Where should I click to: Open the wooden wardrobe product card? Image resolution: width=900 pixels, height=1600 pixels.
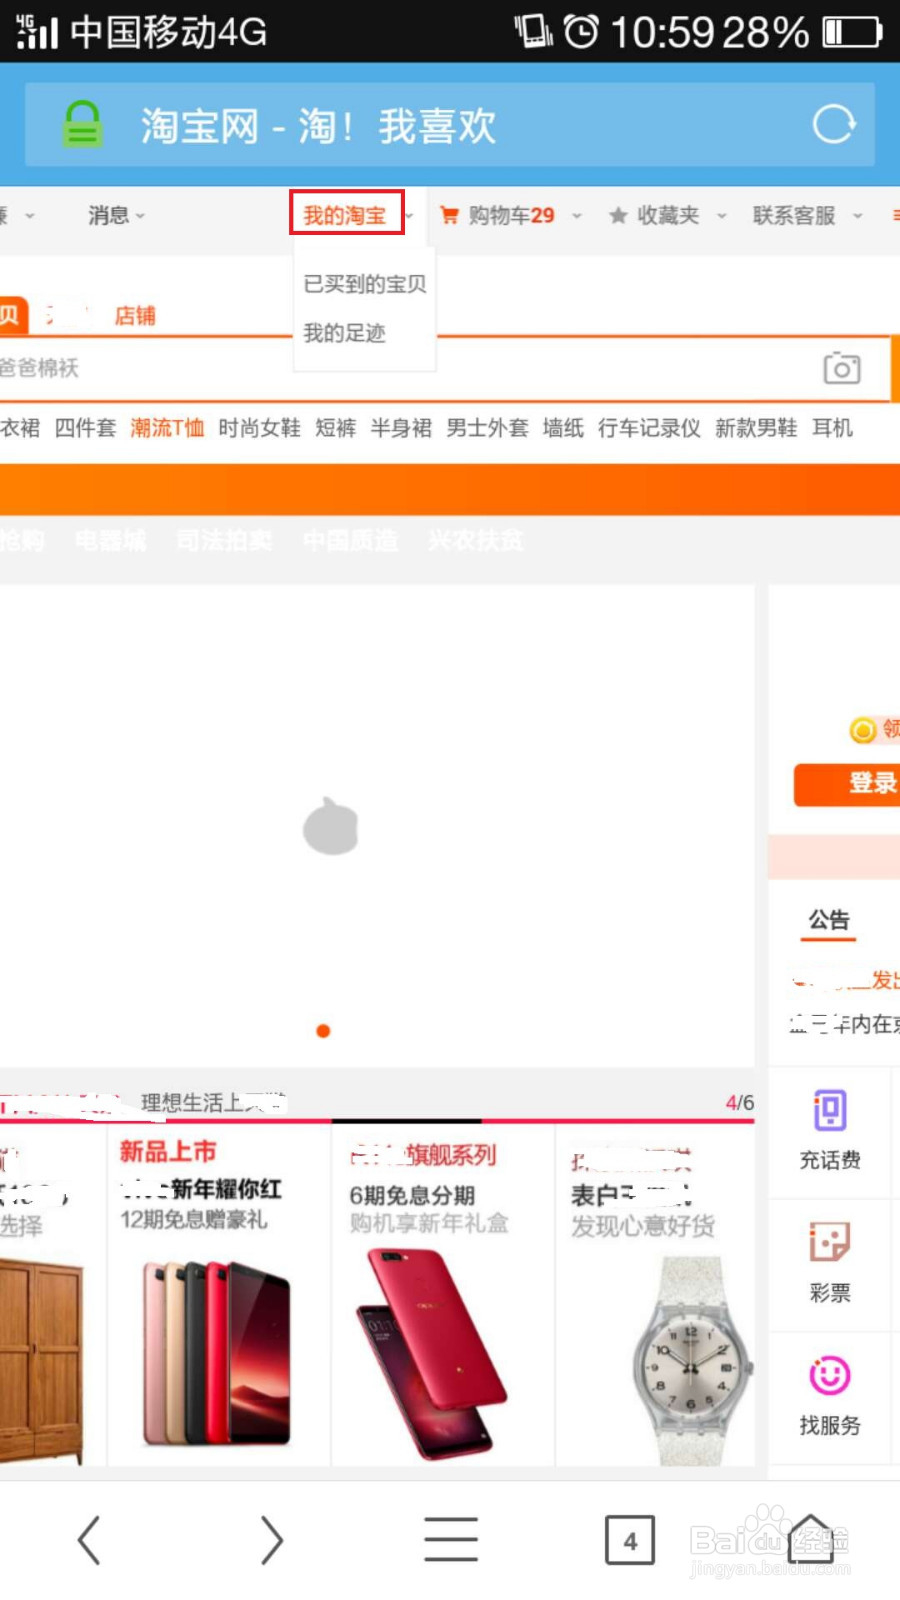pos(52,1296)
